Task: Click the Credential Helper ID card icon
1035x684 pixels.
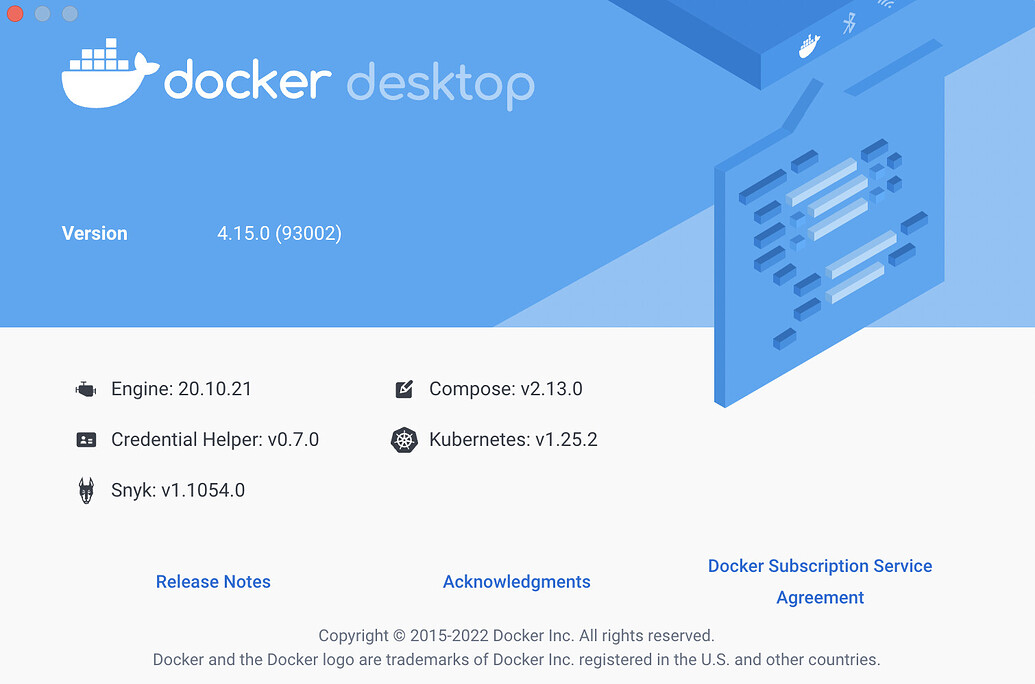Action: pos(88,439)
